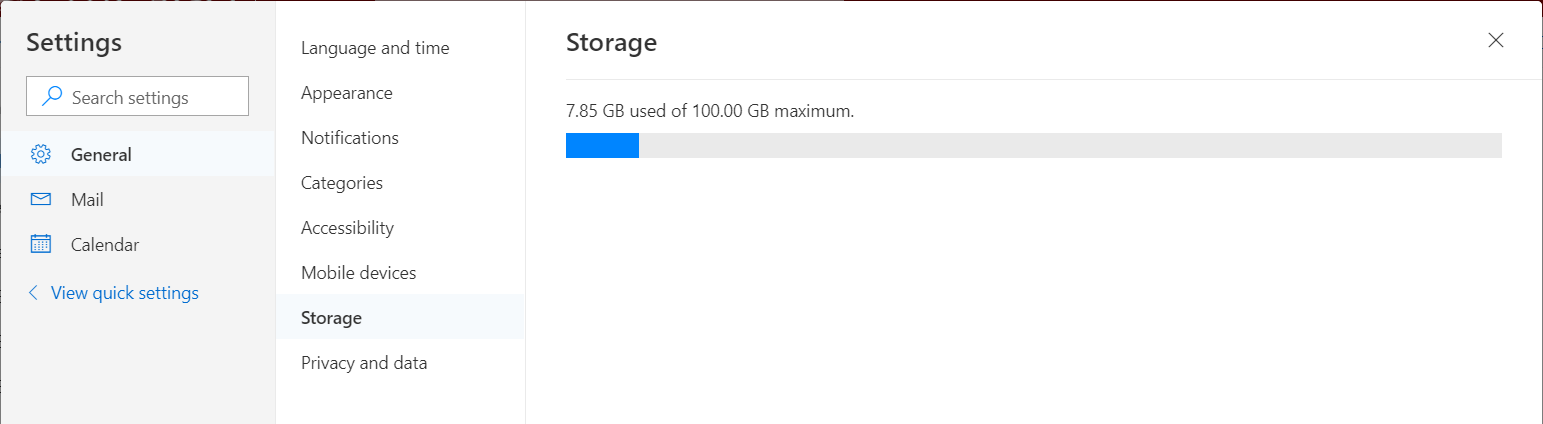Viewport: 1543px width, 424px height.
Task: Click the Calendar grid icon in sidebar
Action: tap(41, 245)
